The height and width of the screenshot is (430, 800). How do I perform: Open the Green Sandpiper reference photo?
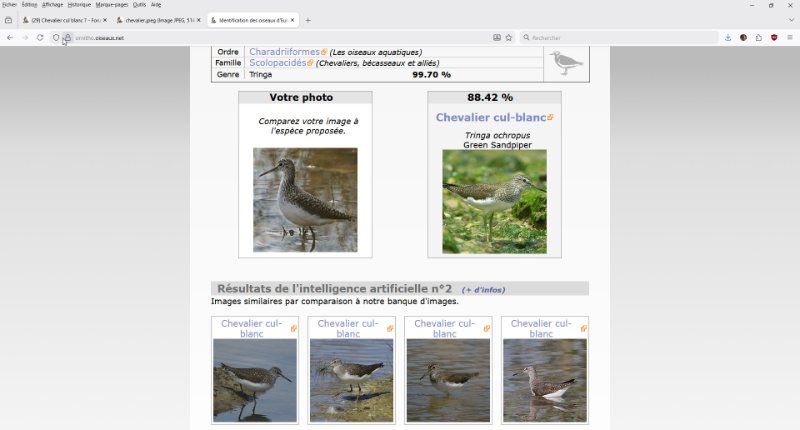point(494,201)
